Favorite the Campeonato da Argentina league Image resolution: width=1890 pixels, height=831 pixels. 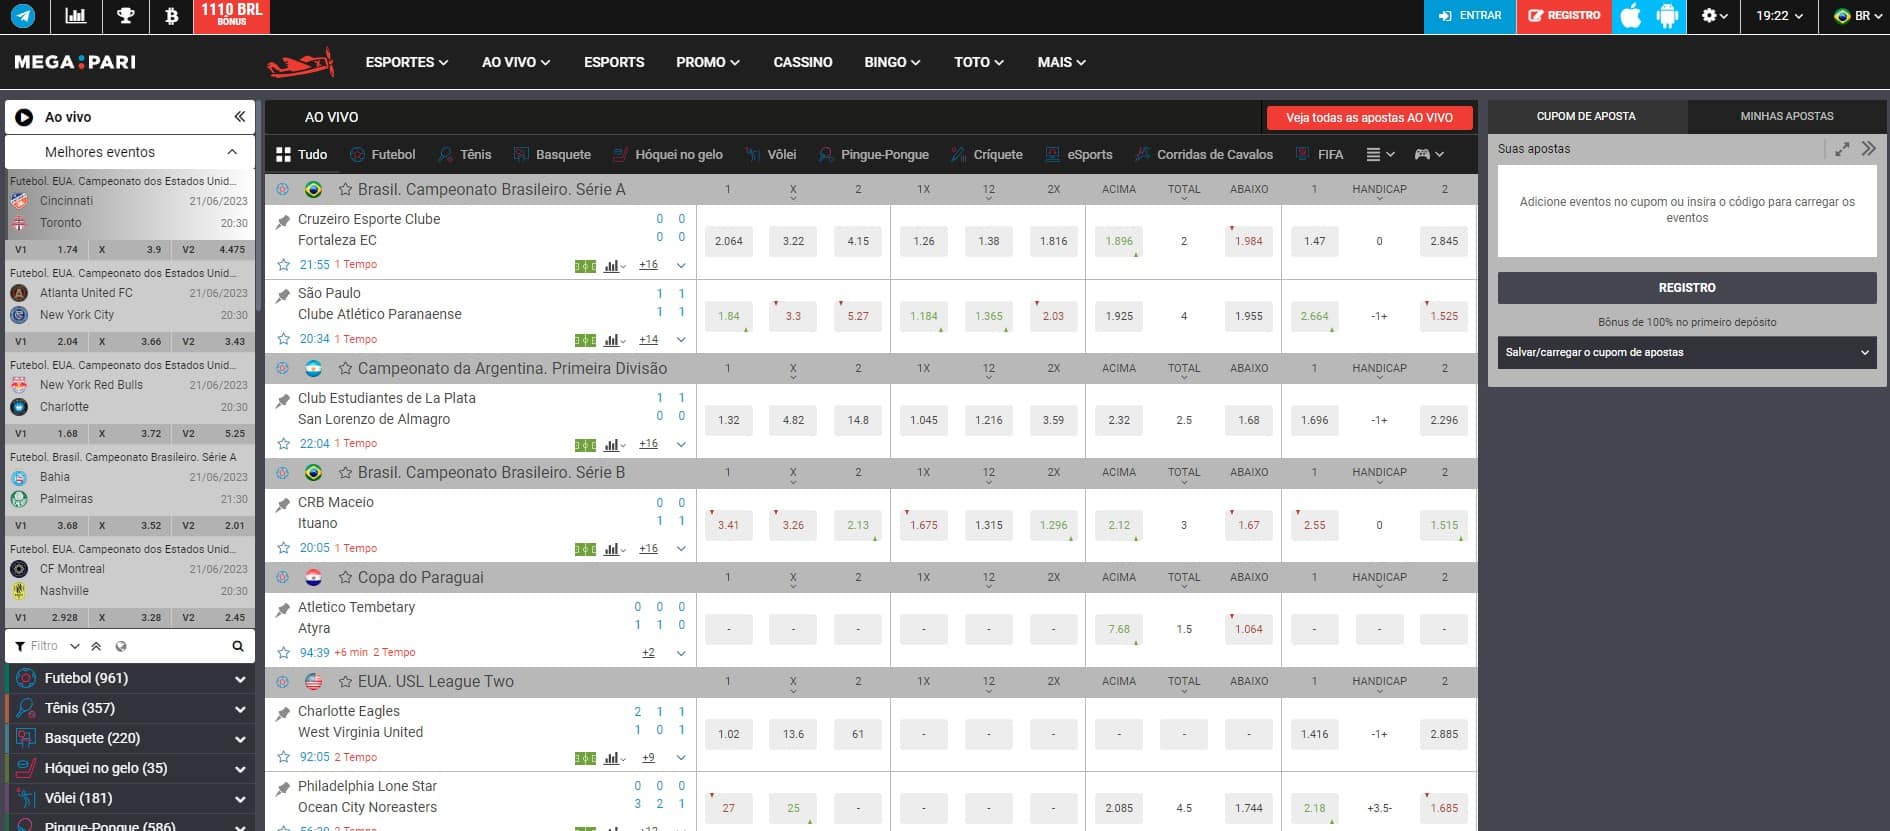[x=345, y=368]
